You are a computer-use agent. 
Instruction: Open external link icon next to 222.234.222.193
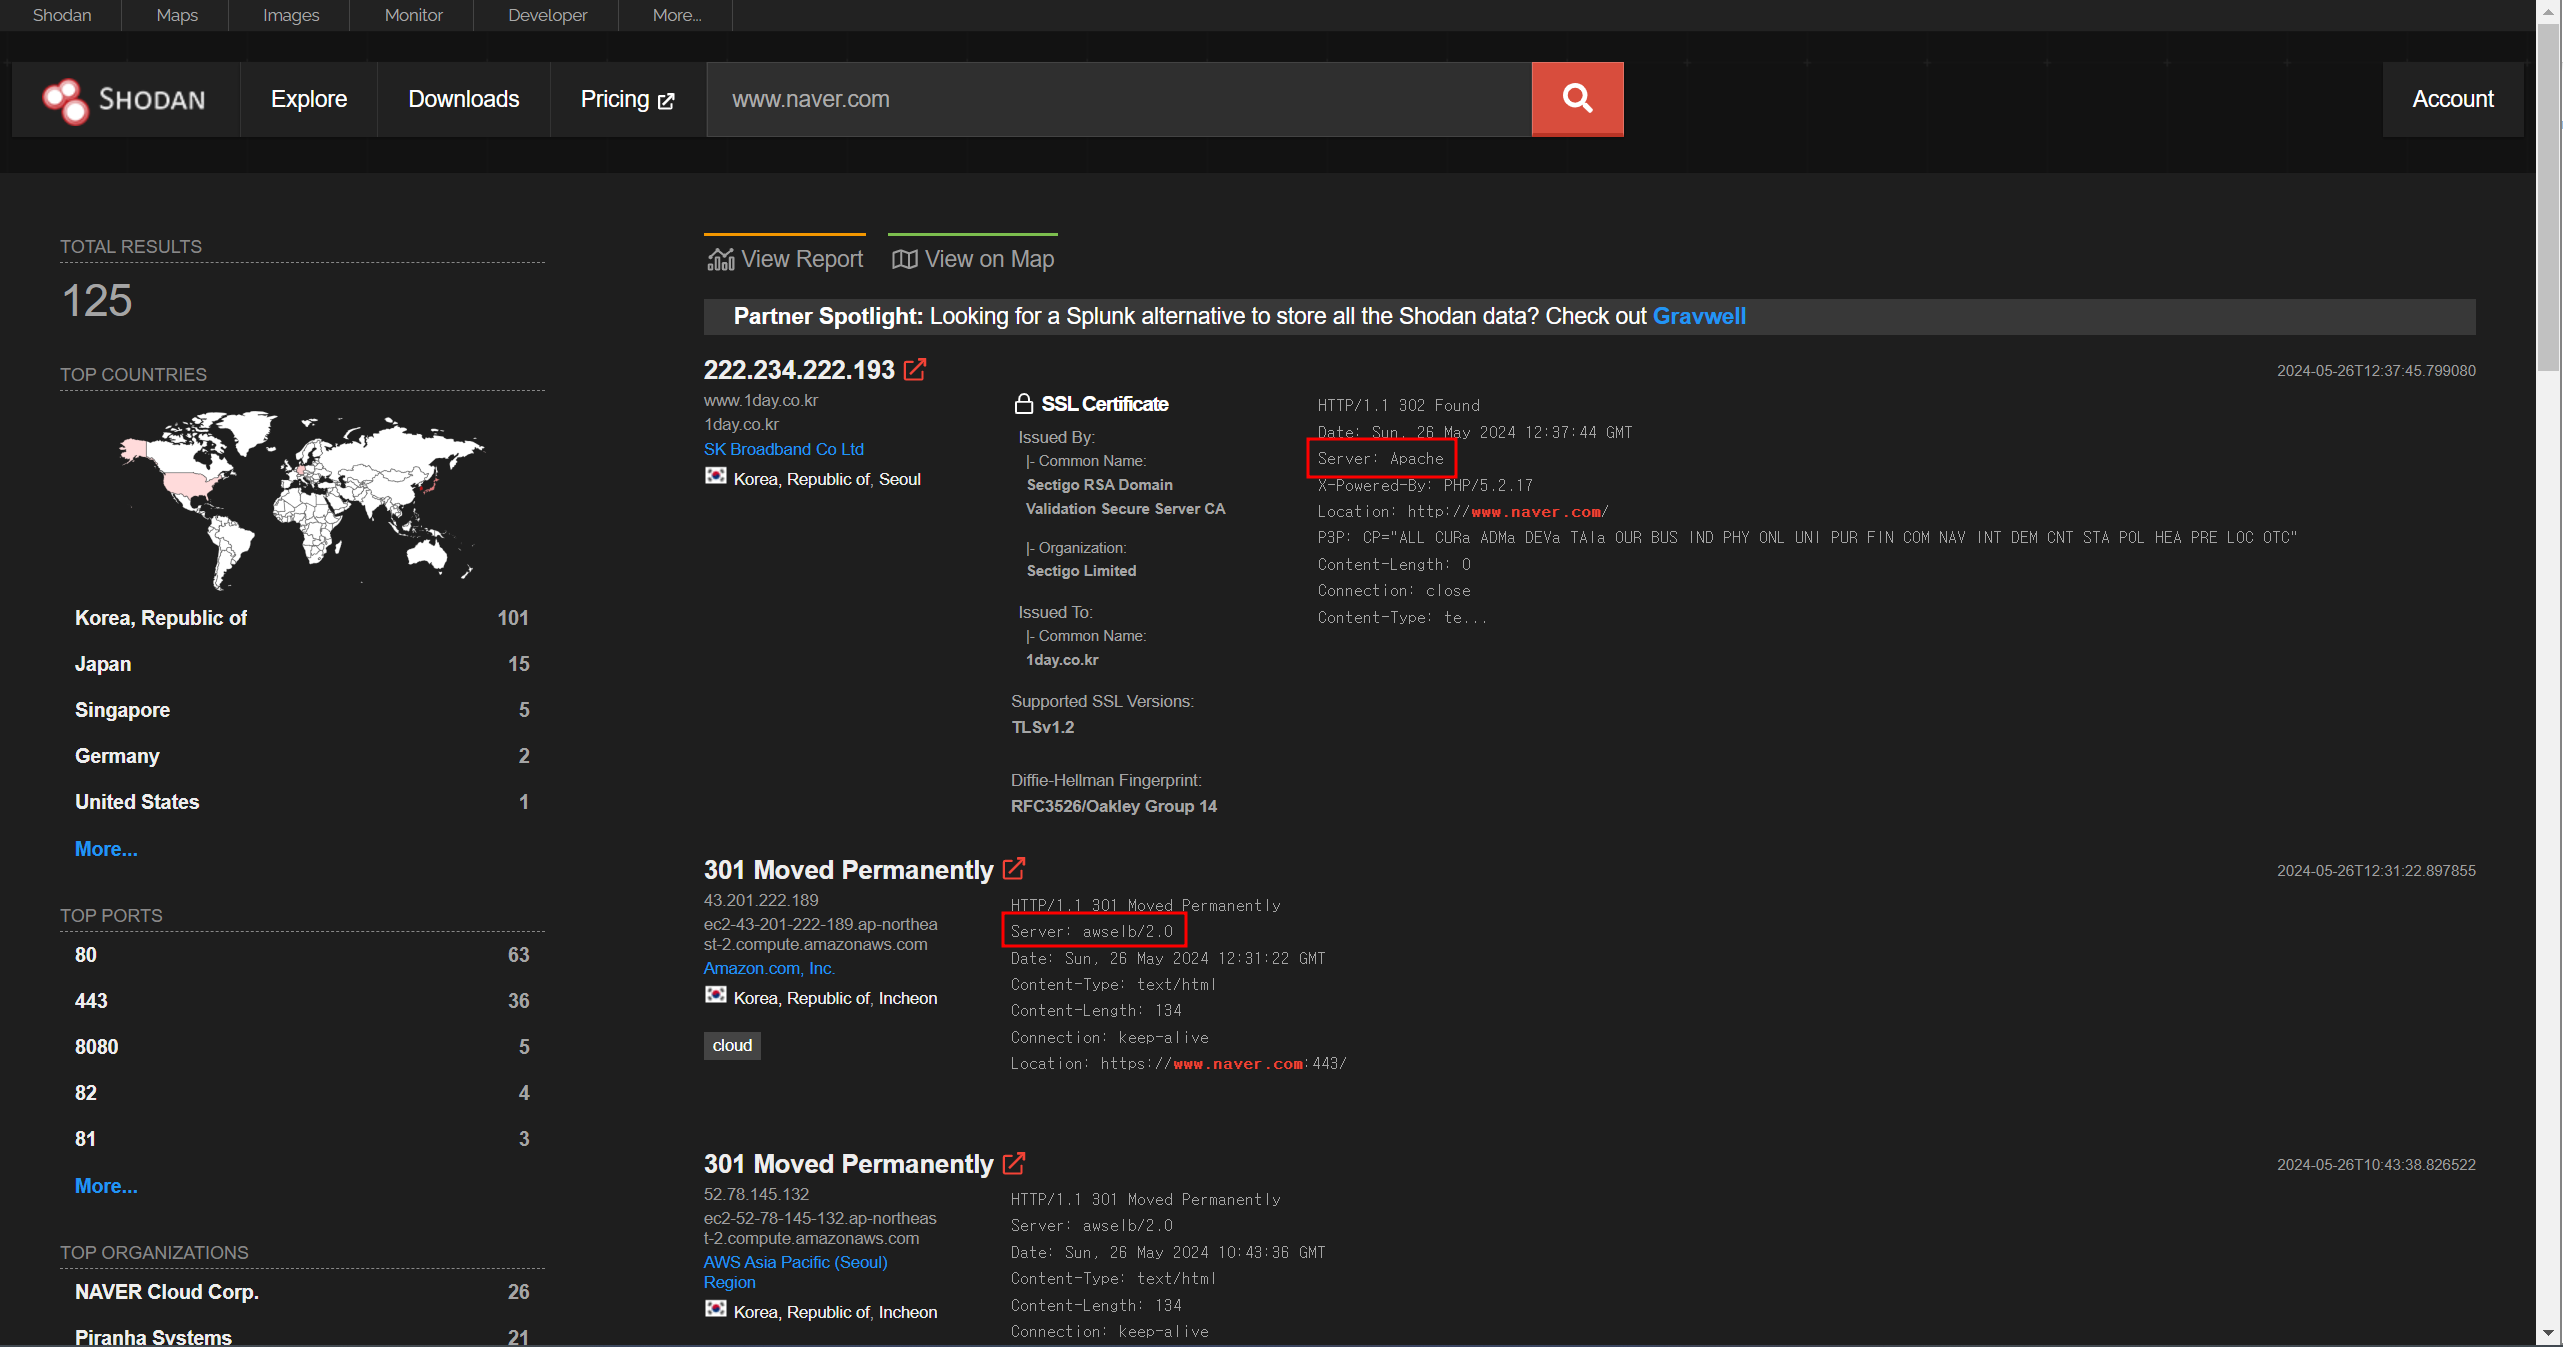(x=915, y=369)
